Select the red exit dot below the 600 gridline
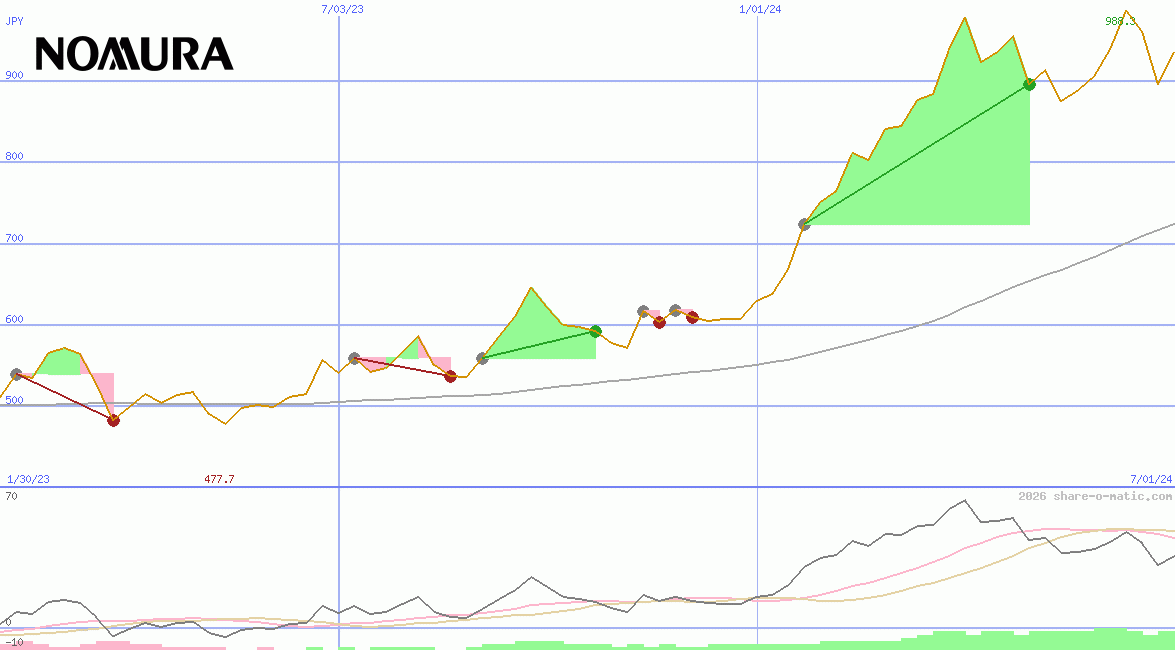Image resolution: width=1175 pixels, height=650 pixels. [x=659, y=322]
